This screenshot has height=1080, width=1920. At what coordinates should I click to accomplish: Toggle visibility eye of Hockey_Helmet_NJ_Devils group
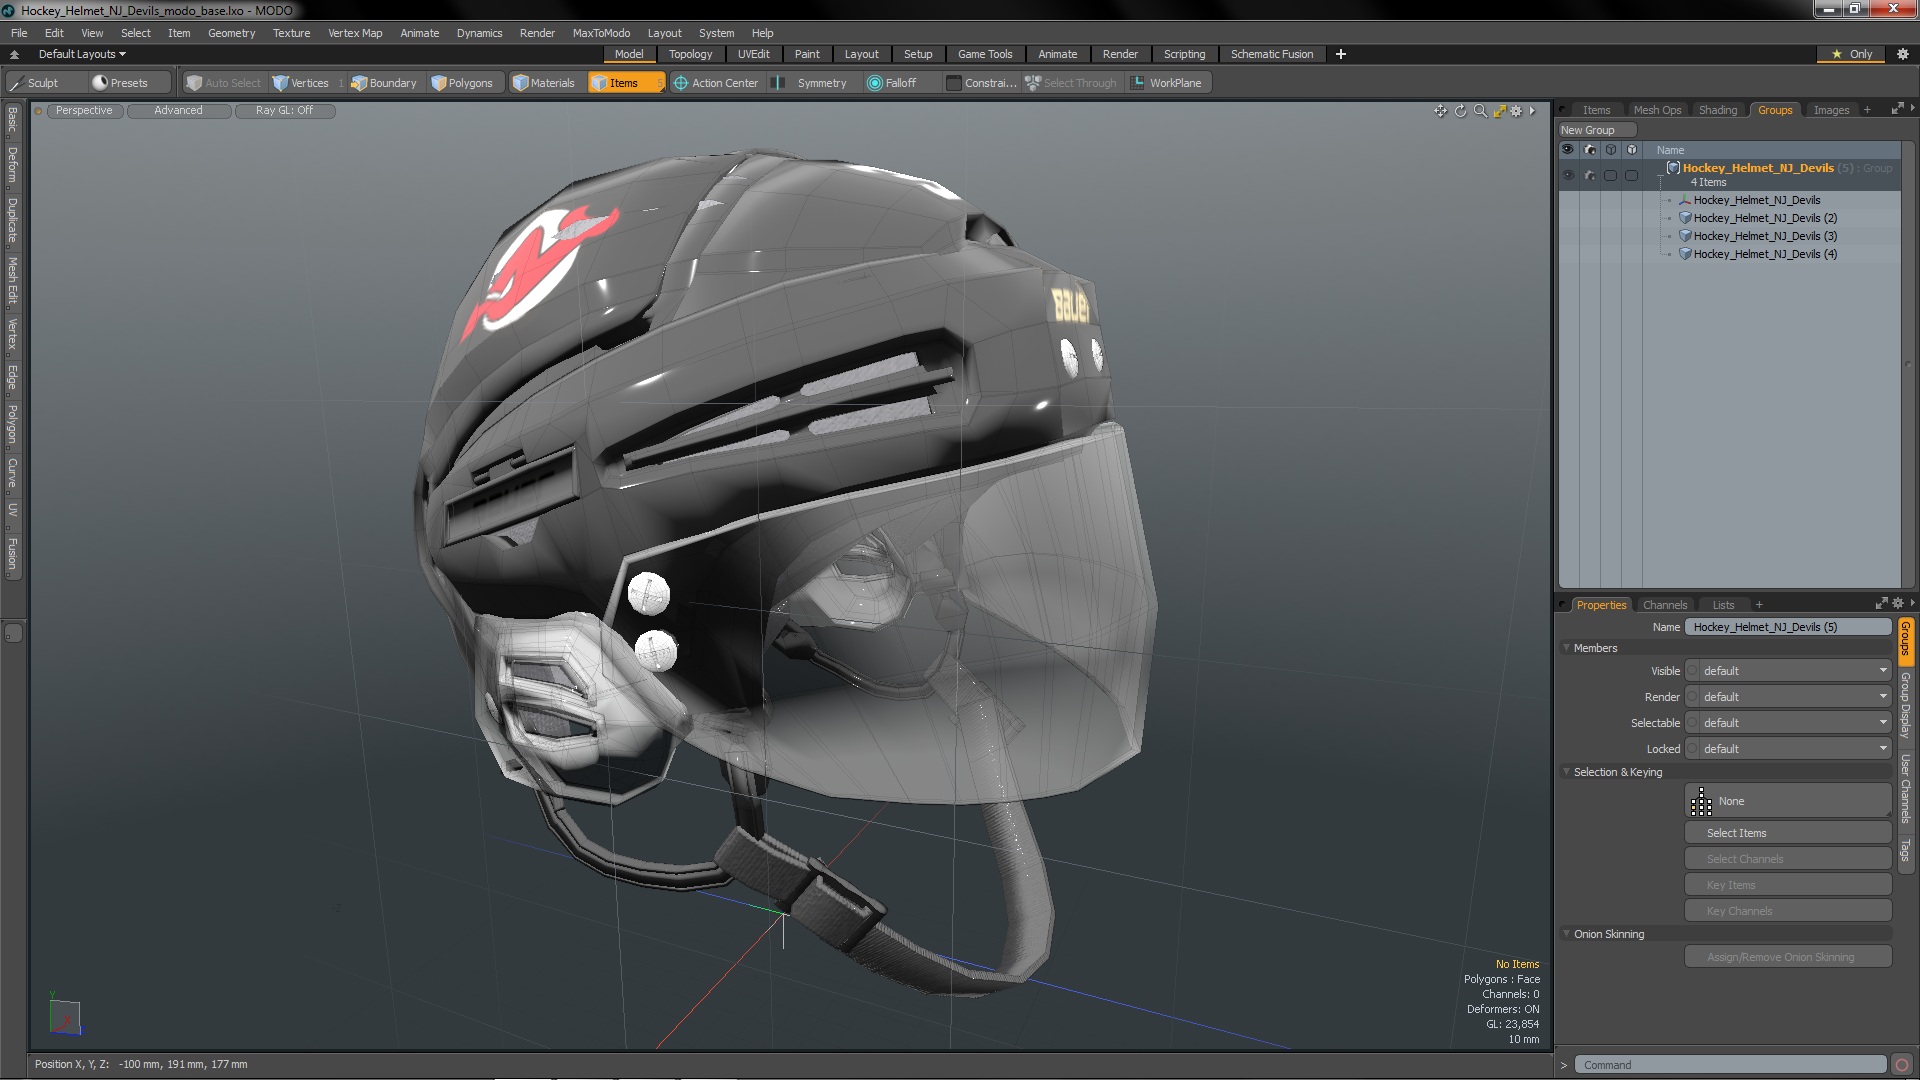(1568, 175)
